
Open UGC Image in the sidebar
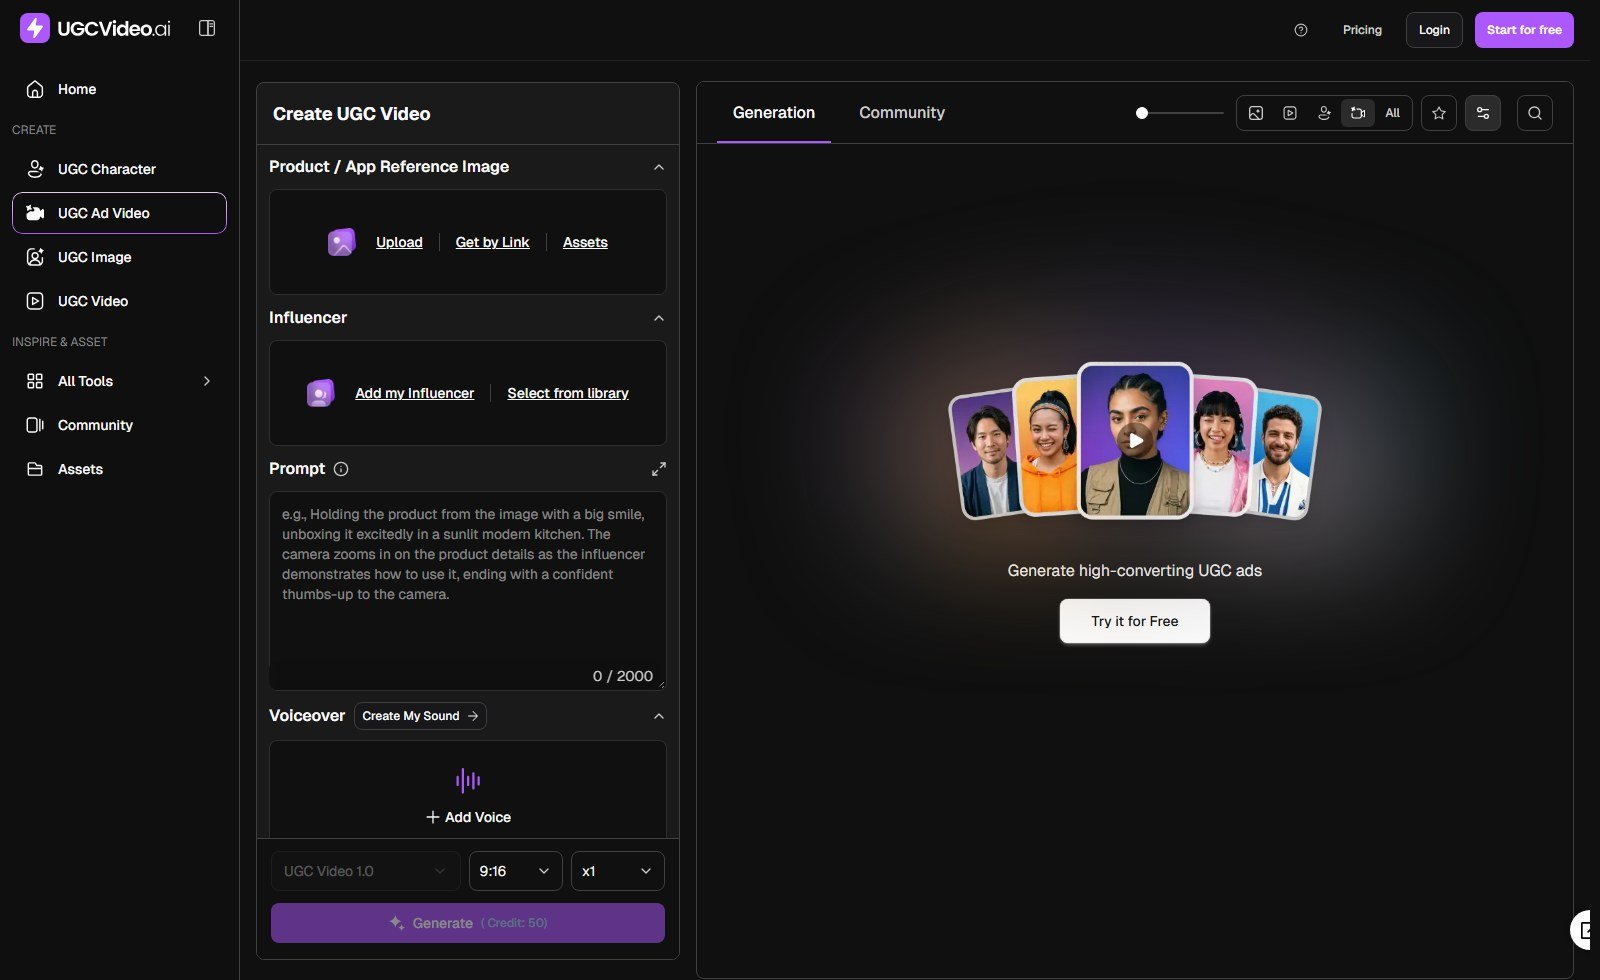tap(119, 257)
